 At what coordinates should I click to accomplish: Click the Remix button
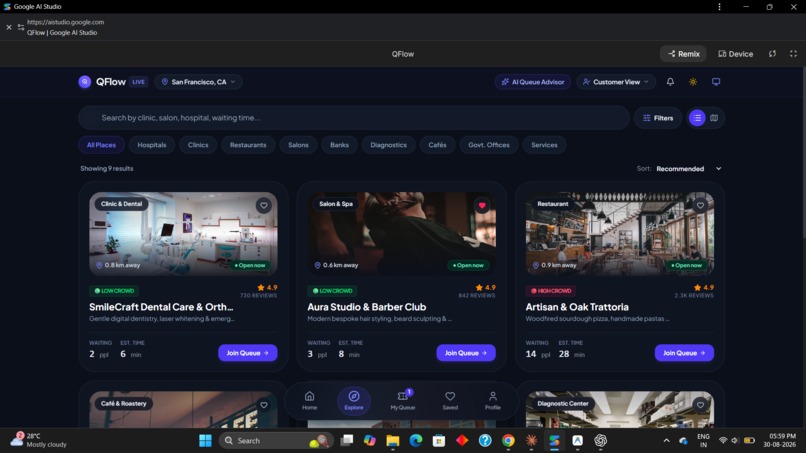684,53
